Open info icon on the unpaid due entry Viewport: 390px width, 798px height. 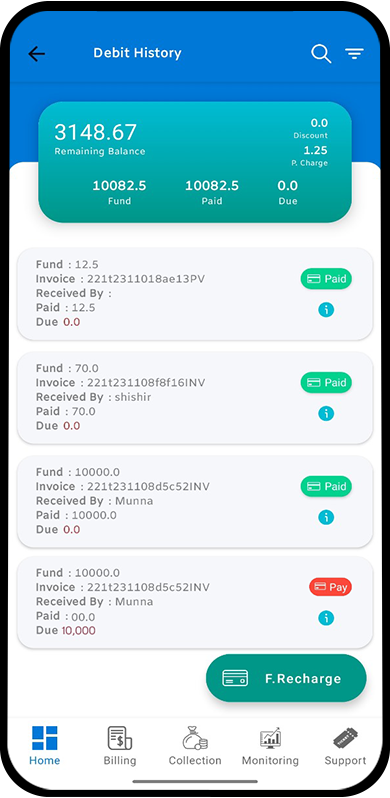point(326,618)
